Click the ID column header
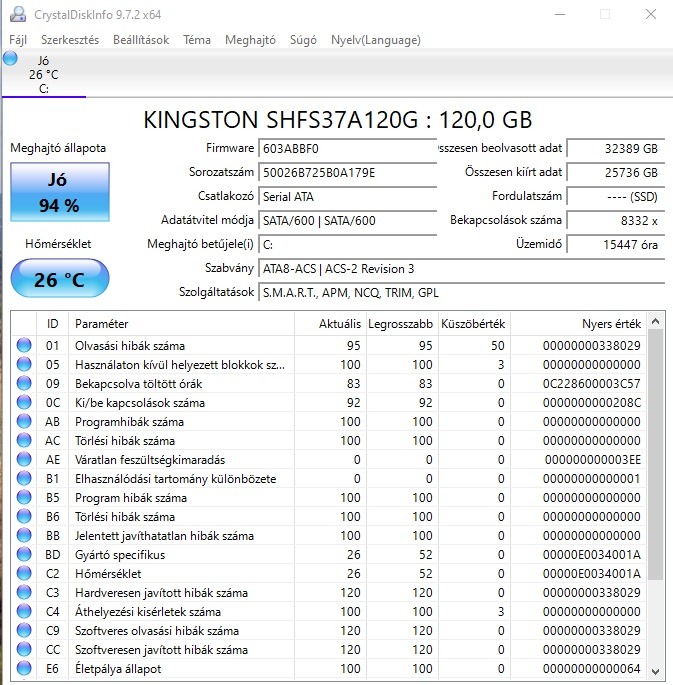Viewport: 673px width, 685px height. (52, 324)
